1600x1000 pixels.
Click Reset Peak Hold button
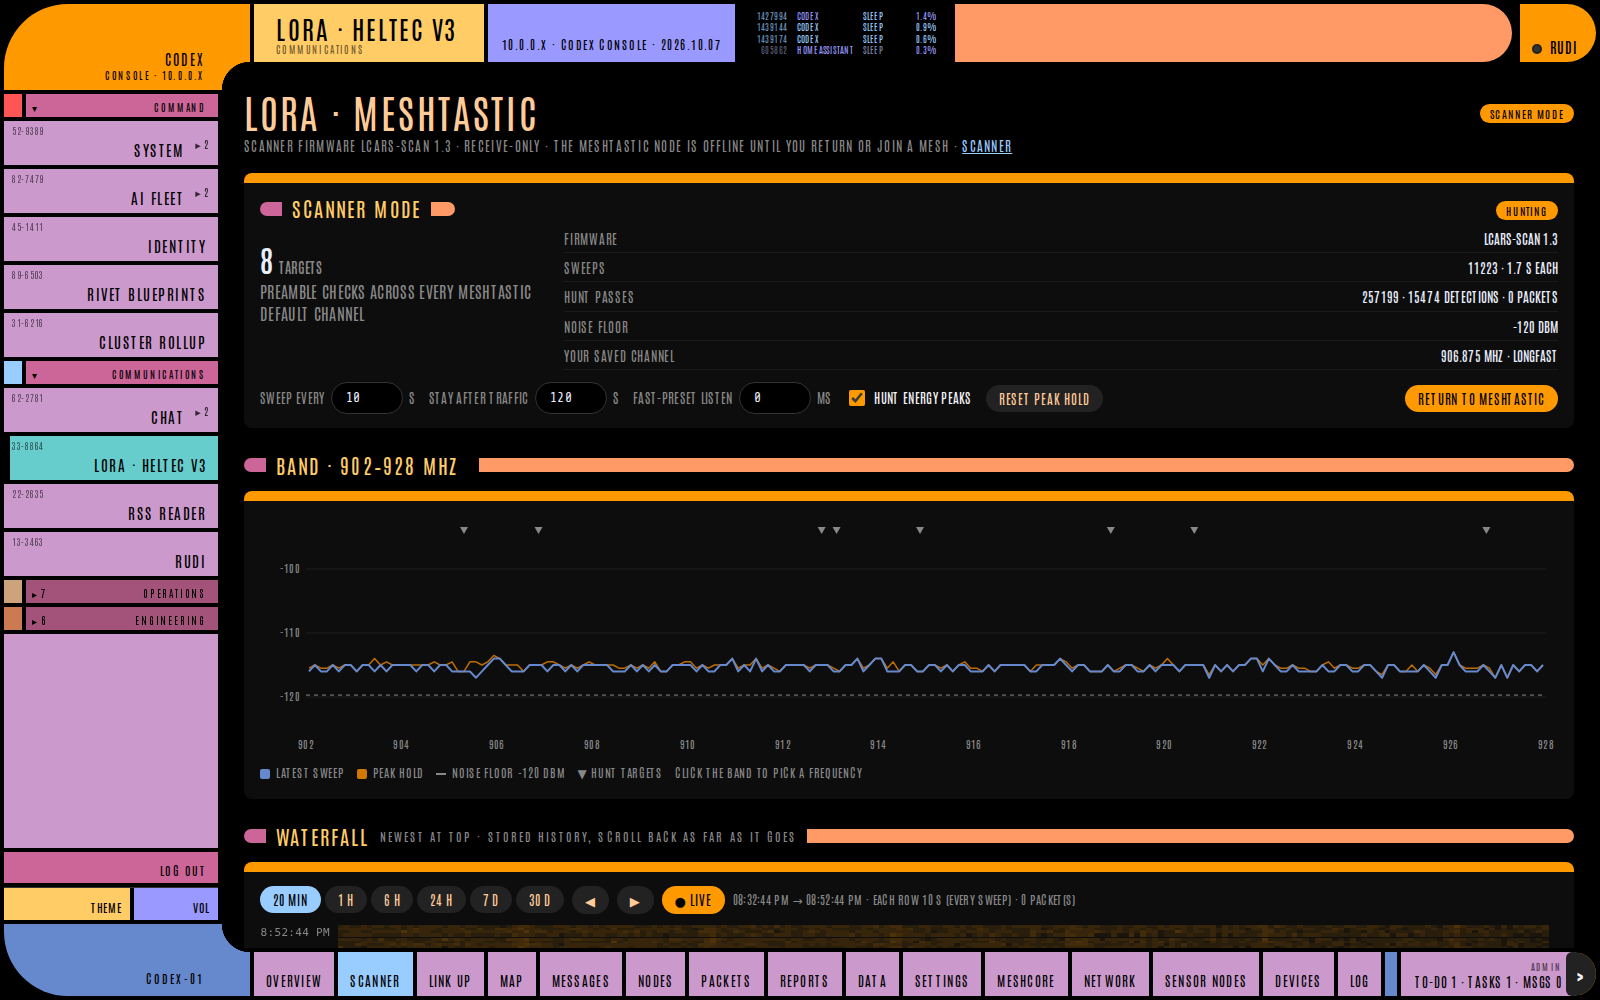click(1044, 399)
